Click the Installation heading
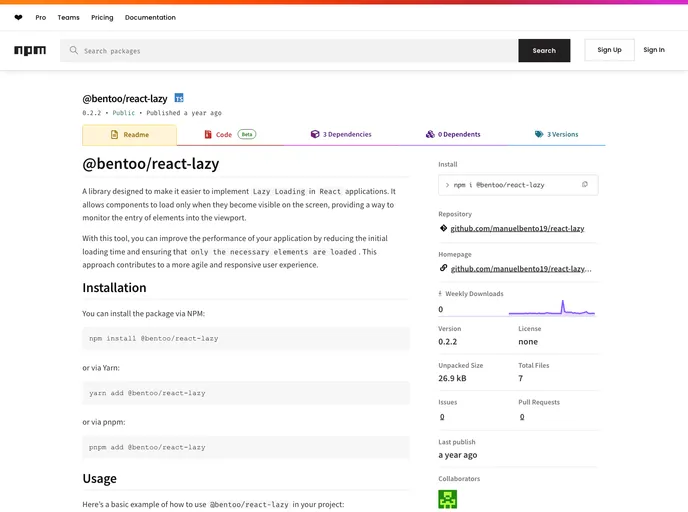The image size is (688, 512). [x=115, y=288]
